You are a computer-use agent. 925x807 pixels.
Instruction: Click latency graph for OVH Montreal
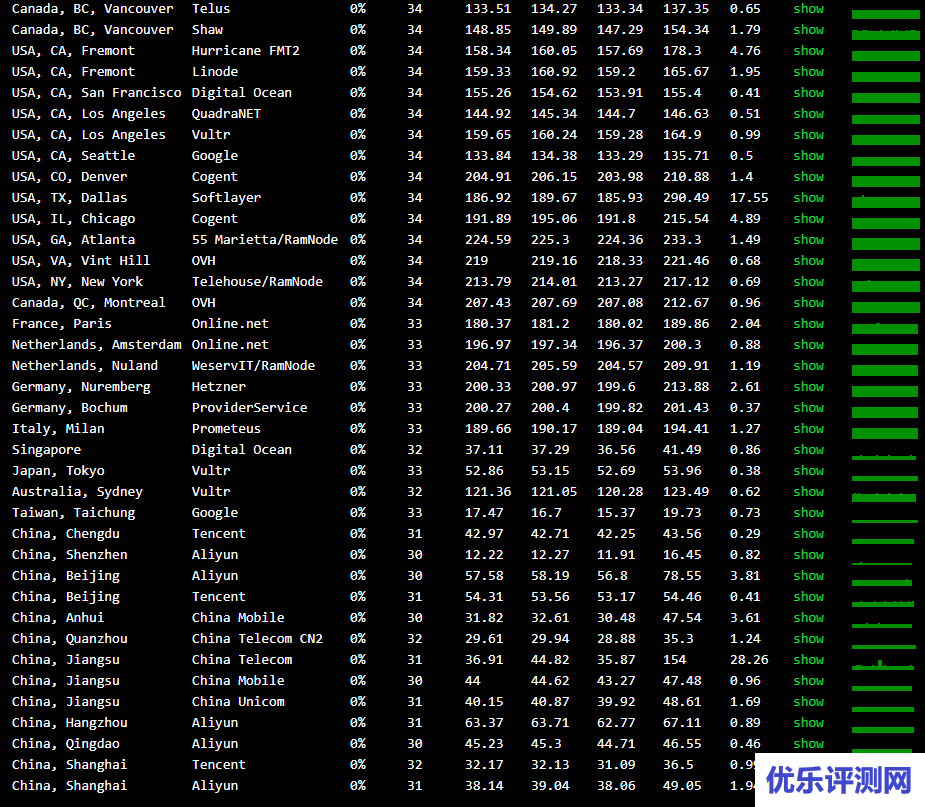[x=884, y=305]
